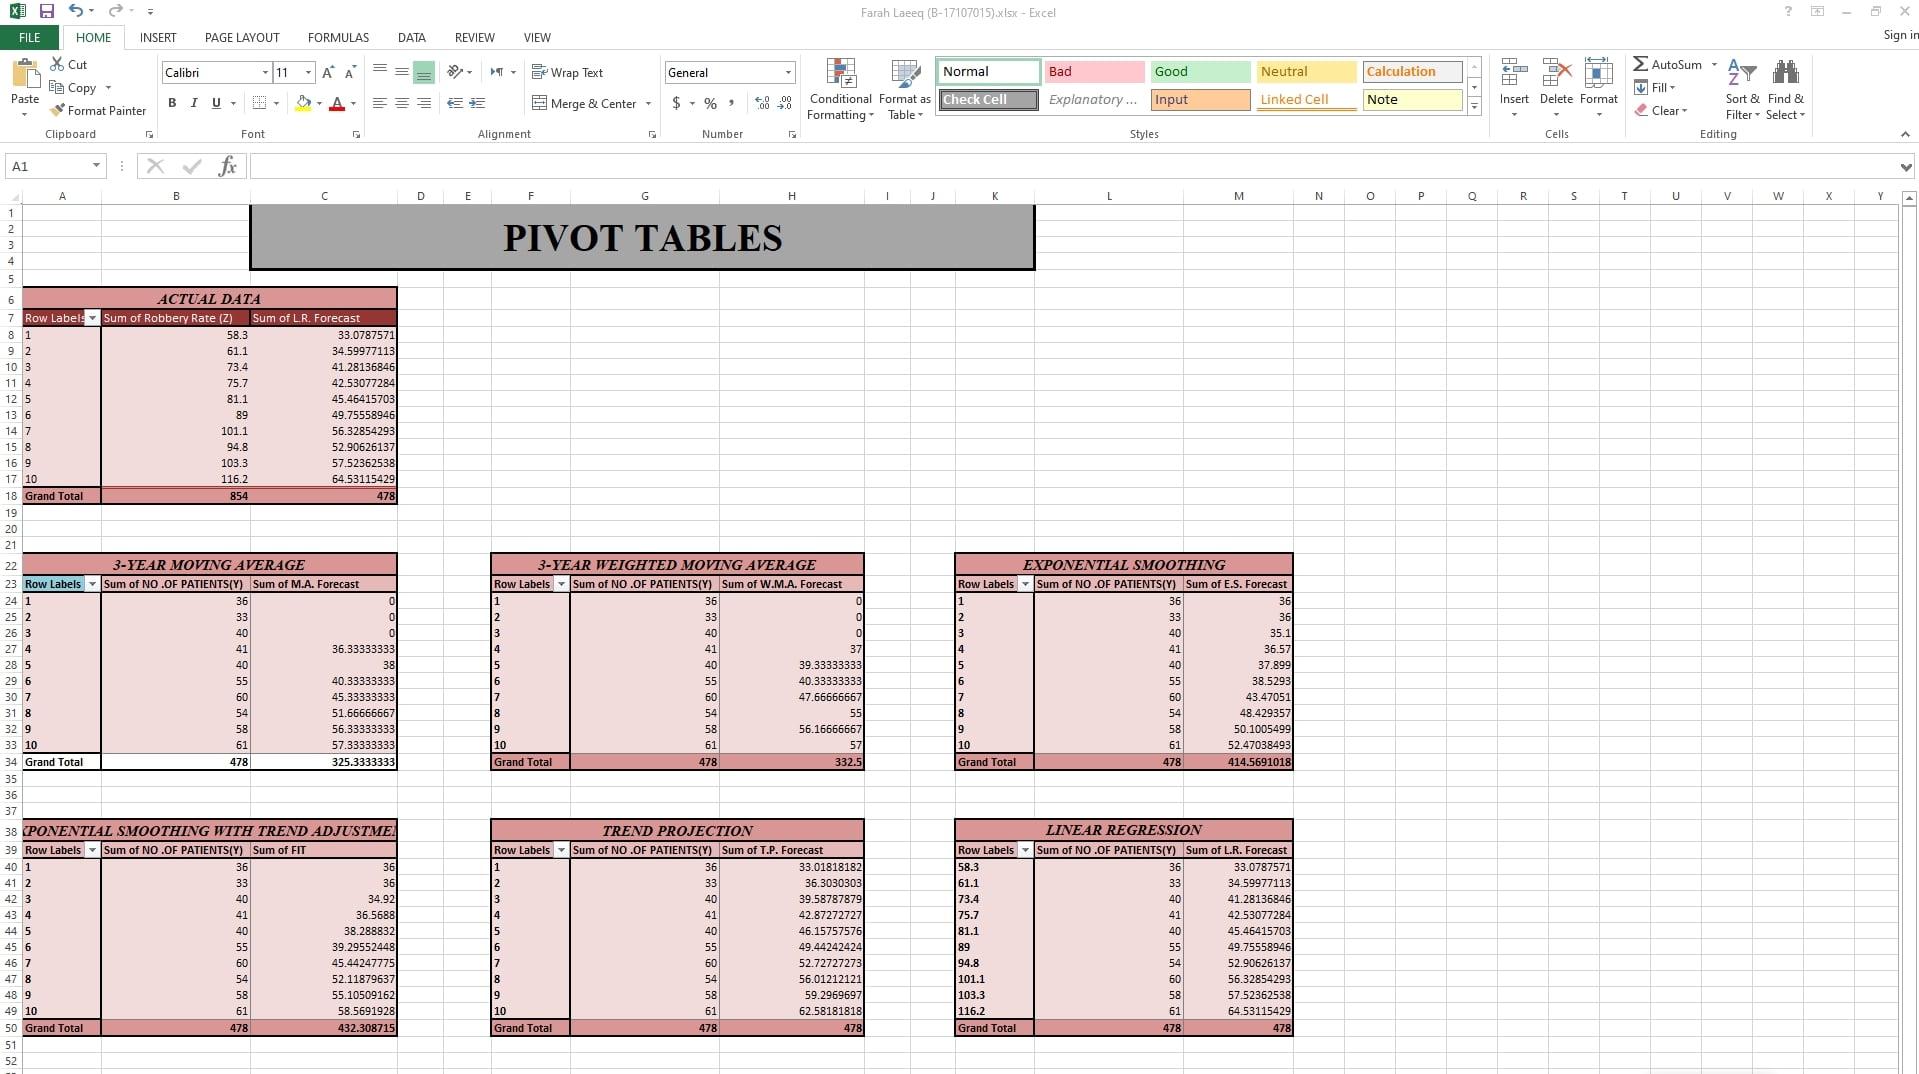Apply the Check Cell style
Viewport: 1919px width, 1074px height.
click(x=986, y=99)
